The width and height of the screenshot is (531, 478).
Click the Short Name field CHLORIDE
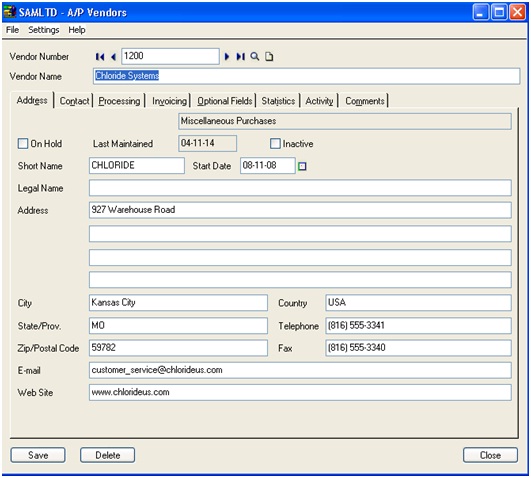137,166
